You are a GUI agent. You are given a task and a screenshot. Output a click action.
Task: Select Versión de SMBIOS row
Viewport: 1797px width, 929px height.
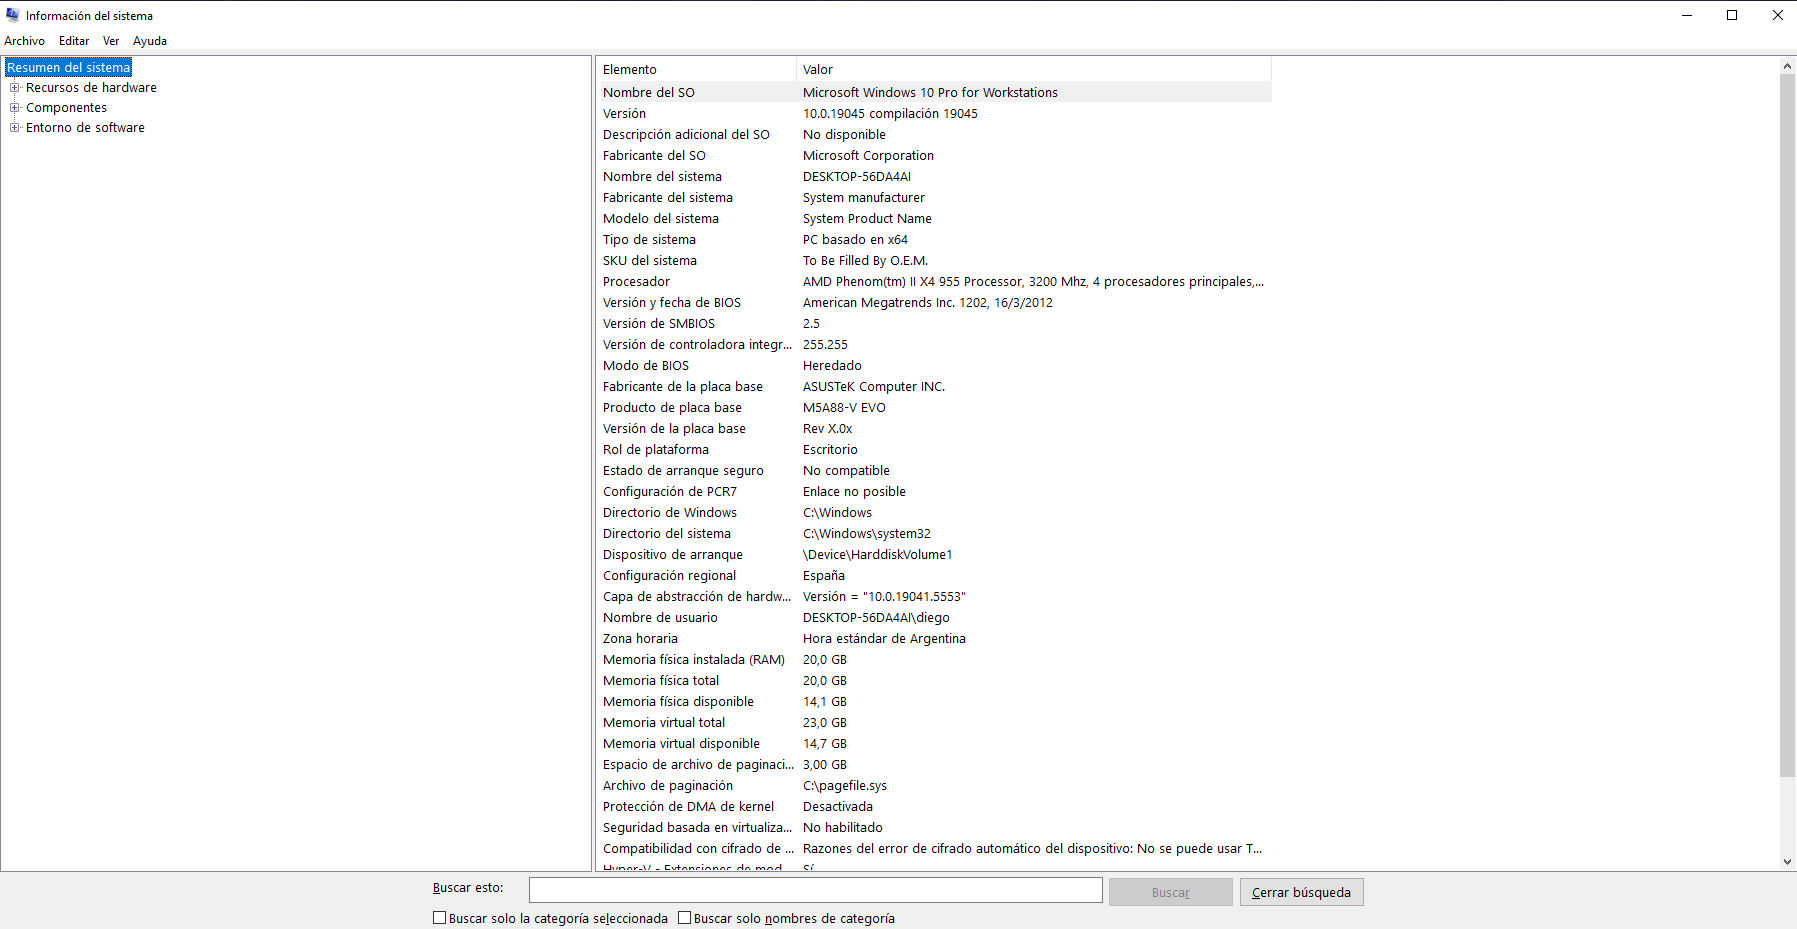pos(934,323)
